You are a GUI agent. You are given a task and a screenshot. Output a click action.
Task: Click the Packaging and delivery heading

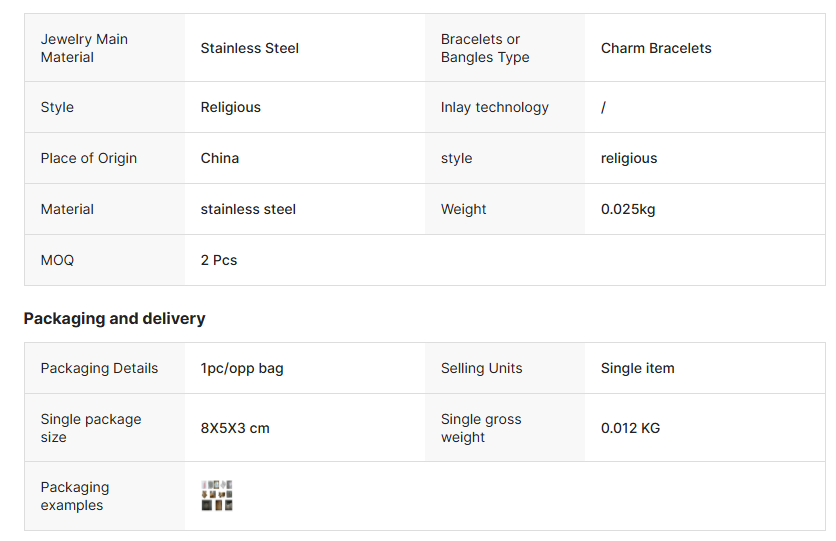pyautogui.click(x=114, y=318)
